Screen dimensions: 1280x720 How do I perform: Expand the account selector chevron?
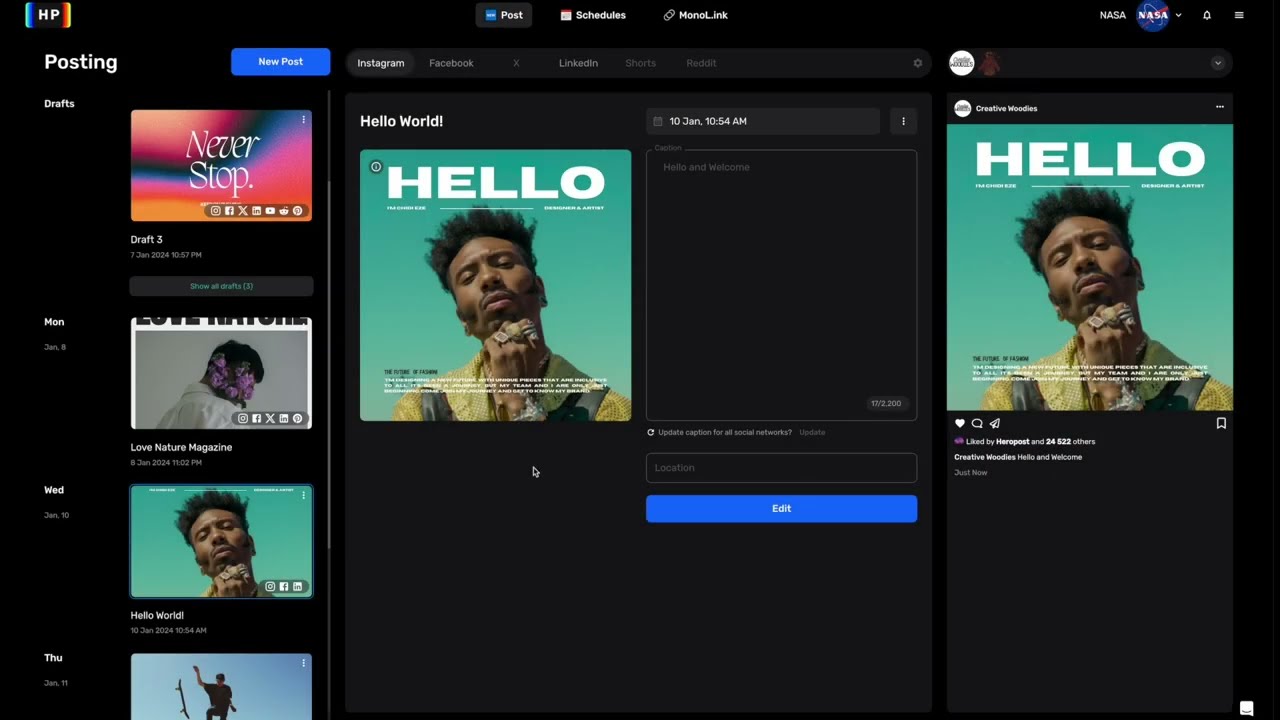[1217, 63]
